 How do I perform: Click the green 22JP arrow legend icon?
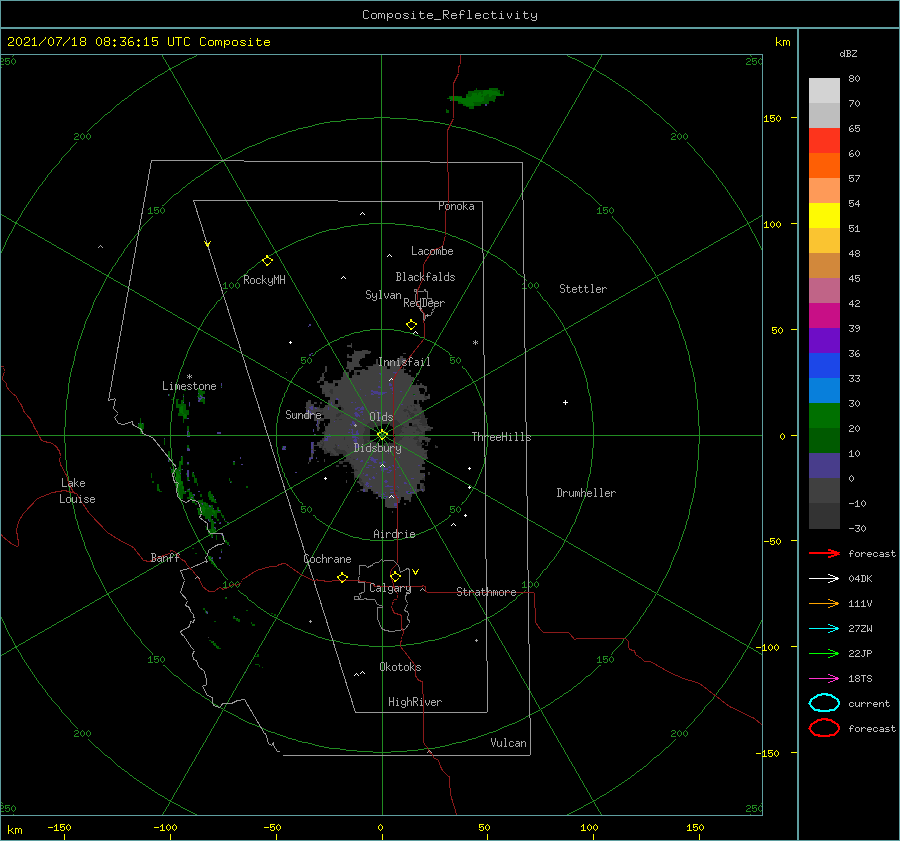824,653
